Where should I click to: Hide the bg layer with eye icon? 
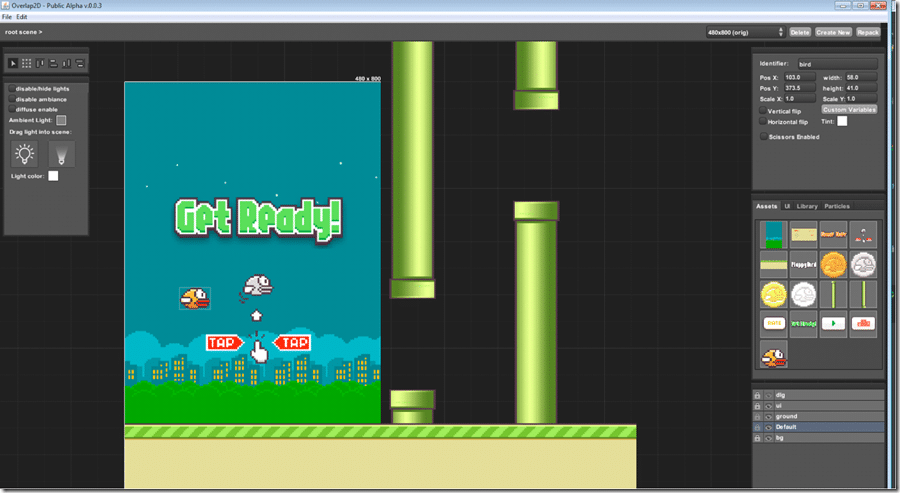point(769,438)
